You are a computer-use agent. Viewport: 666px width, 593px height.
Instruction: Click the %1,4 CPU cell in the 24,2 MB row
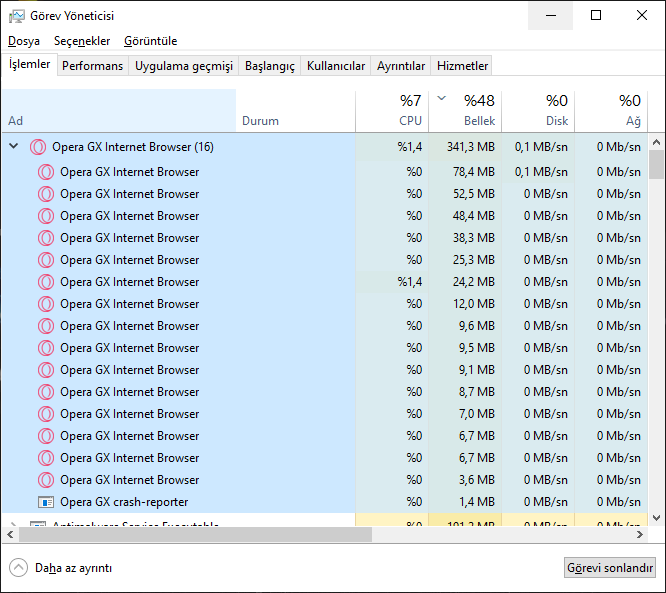[x=392, y=282]
